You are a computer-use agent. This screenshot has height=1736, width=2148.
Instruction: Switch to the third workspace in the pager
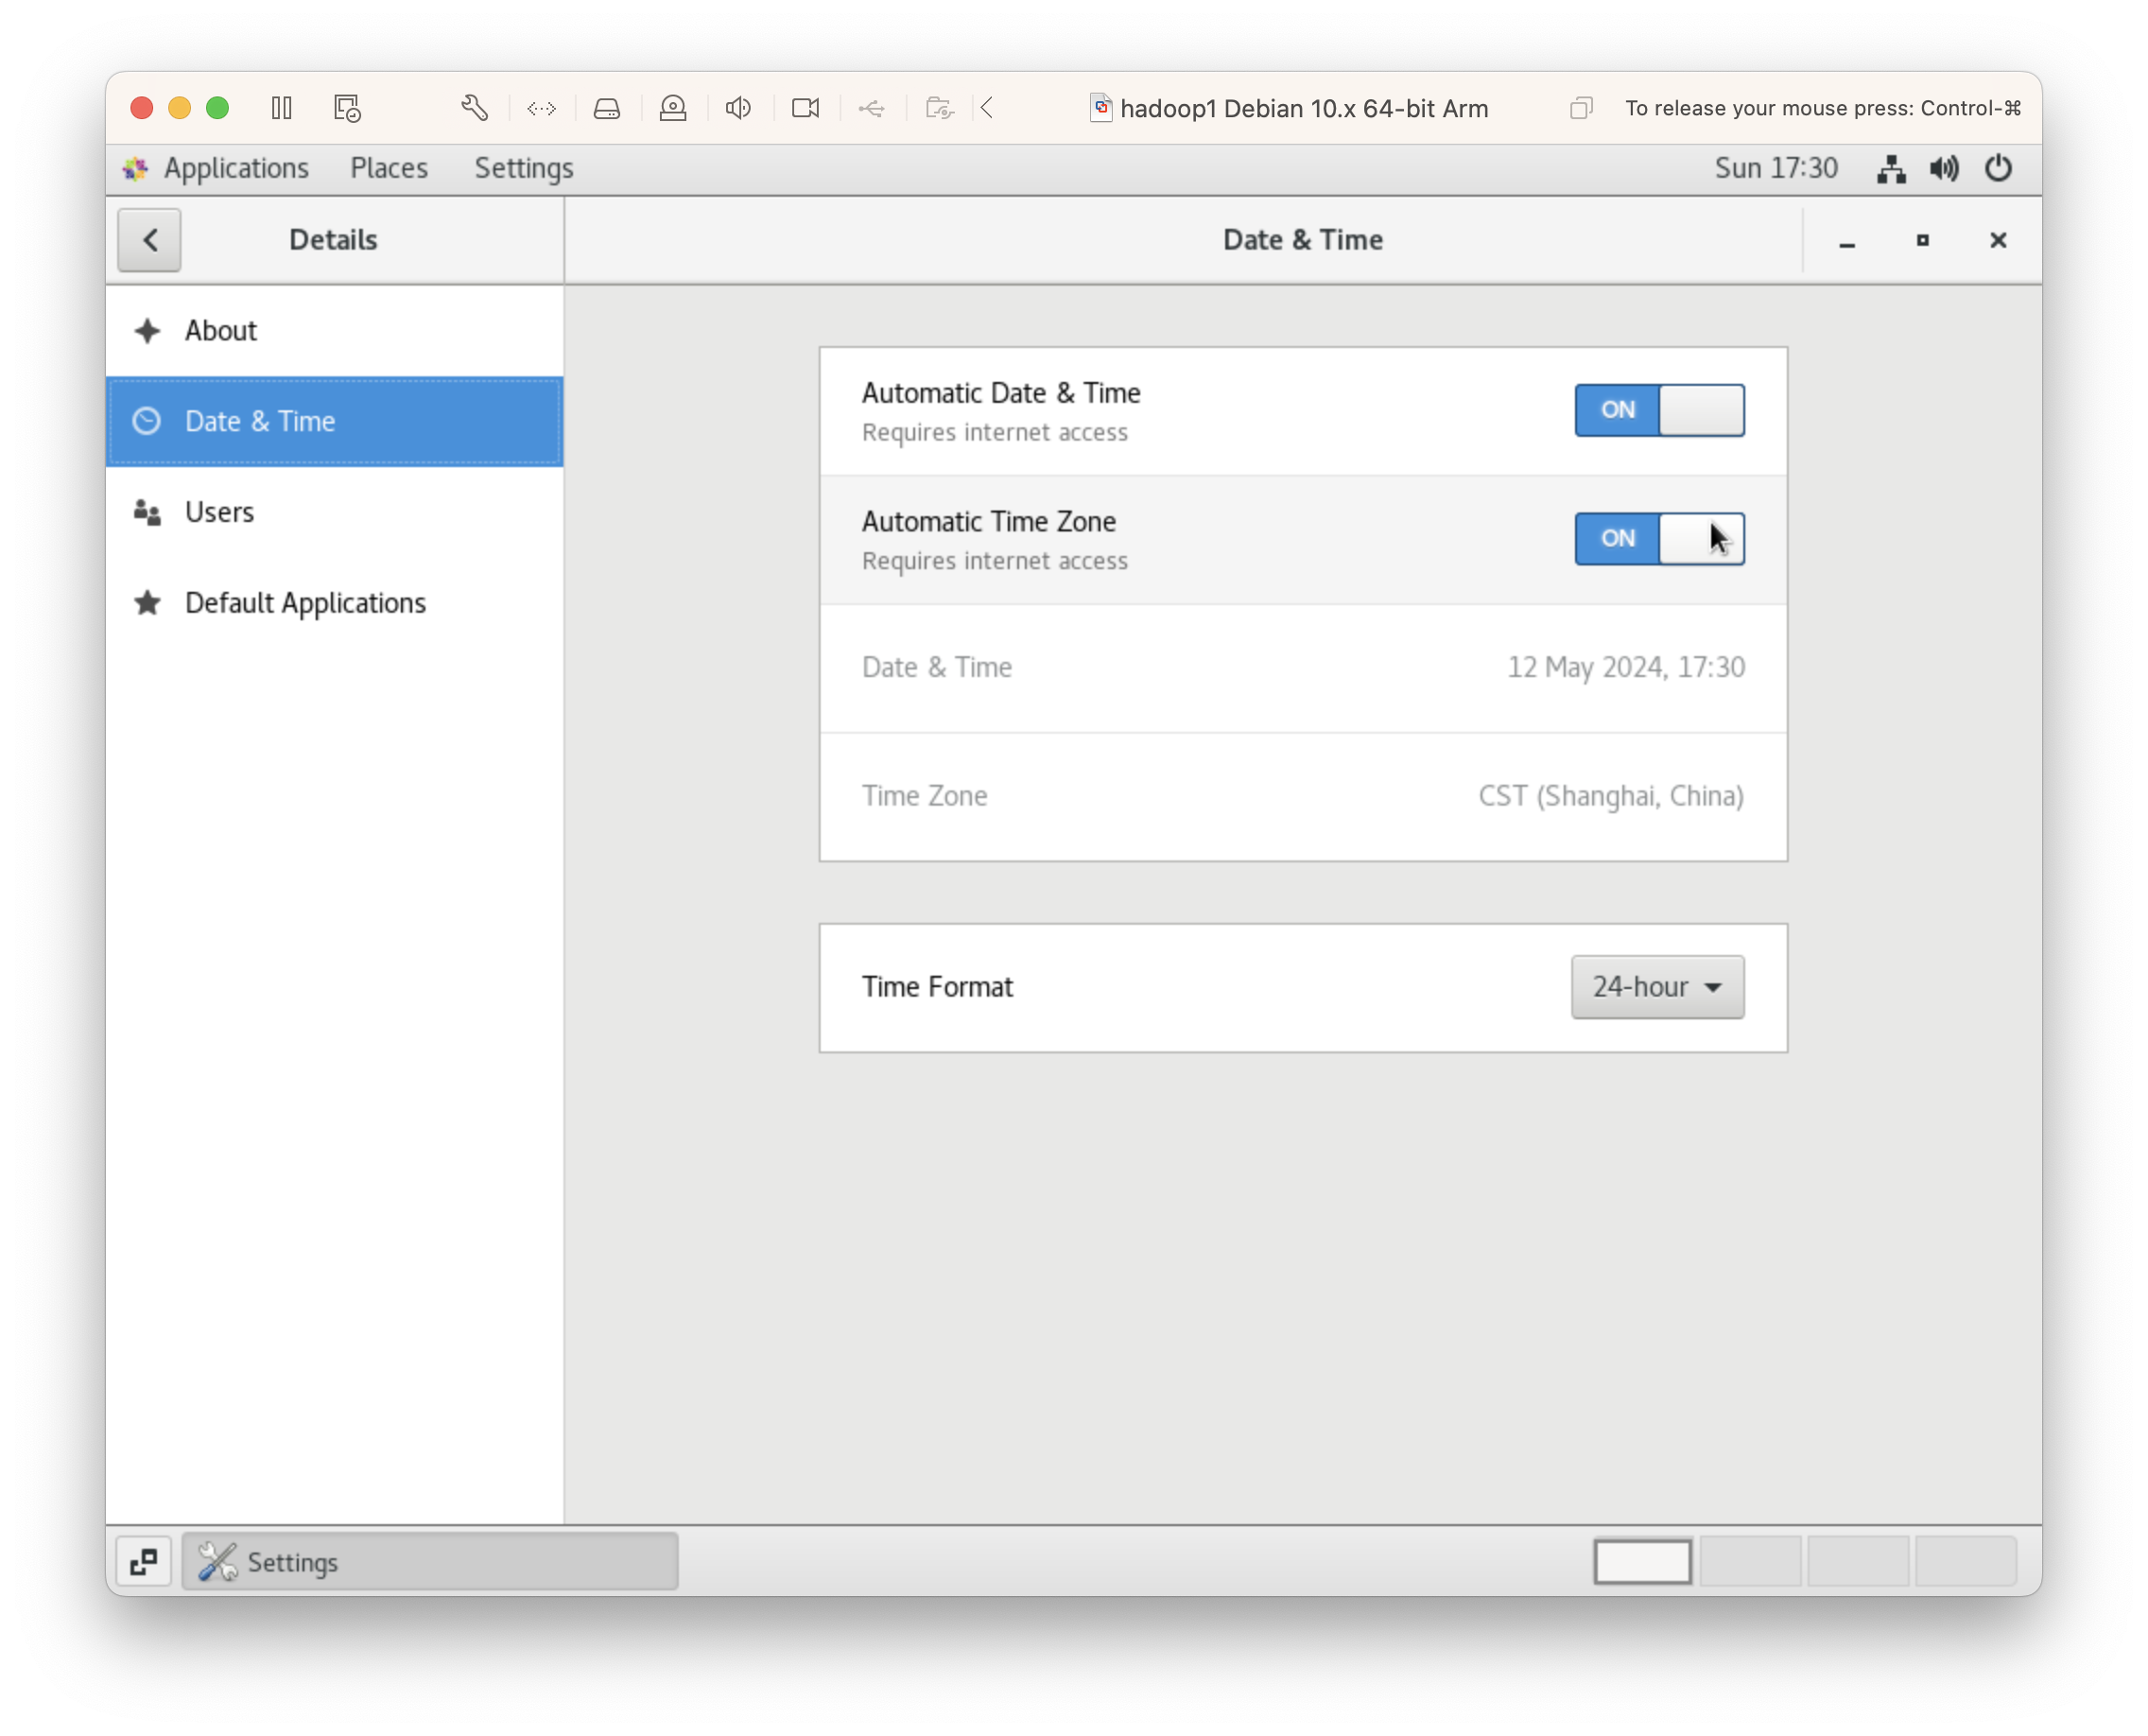click(1858, 1562)
